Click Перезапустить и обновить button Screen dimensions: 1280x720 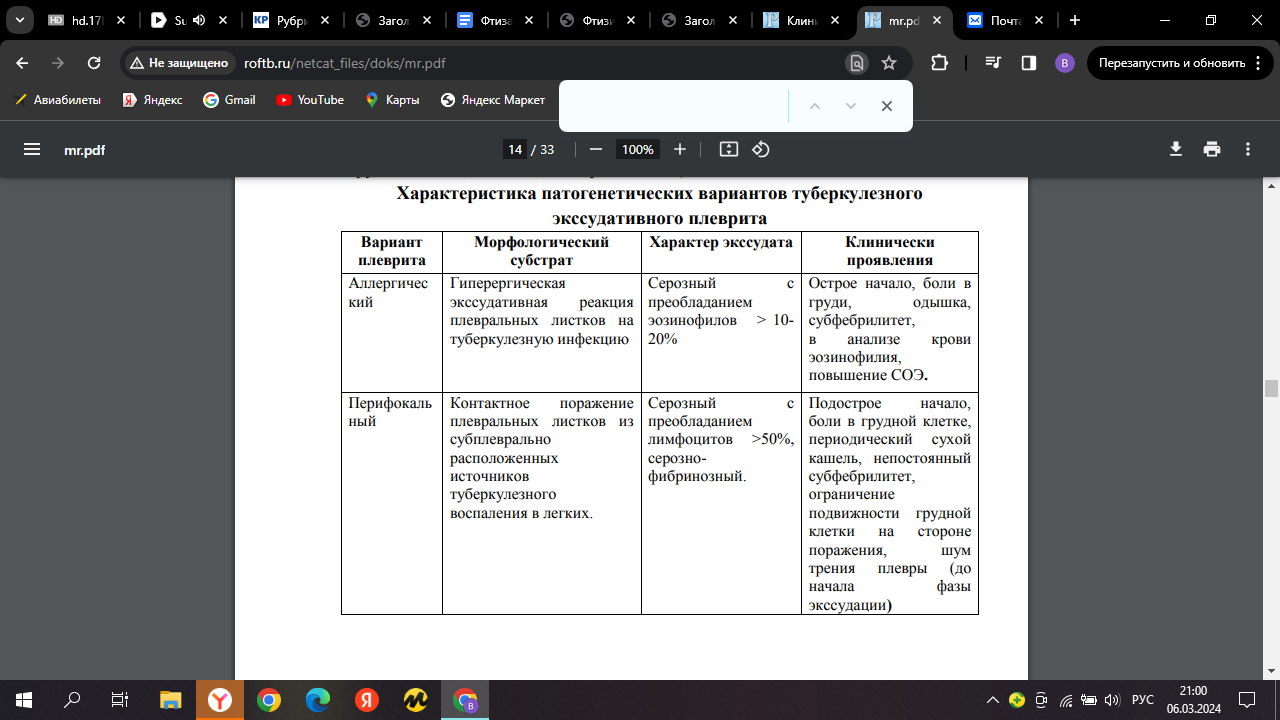[x=1181, y=63]
